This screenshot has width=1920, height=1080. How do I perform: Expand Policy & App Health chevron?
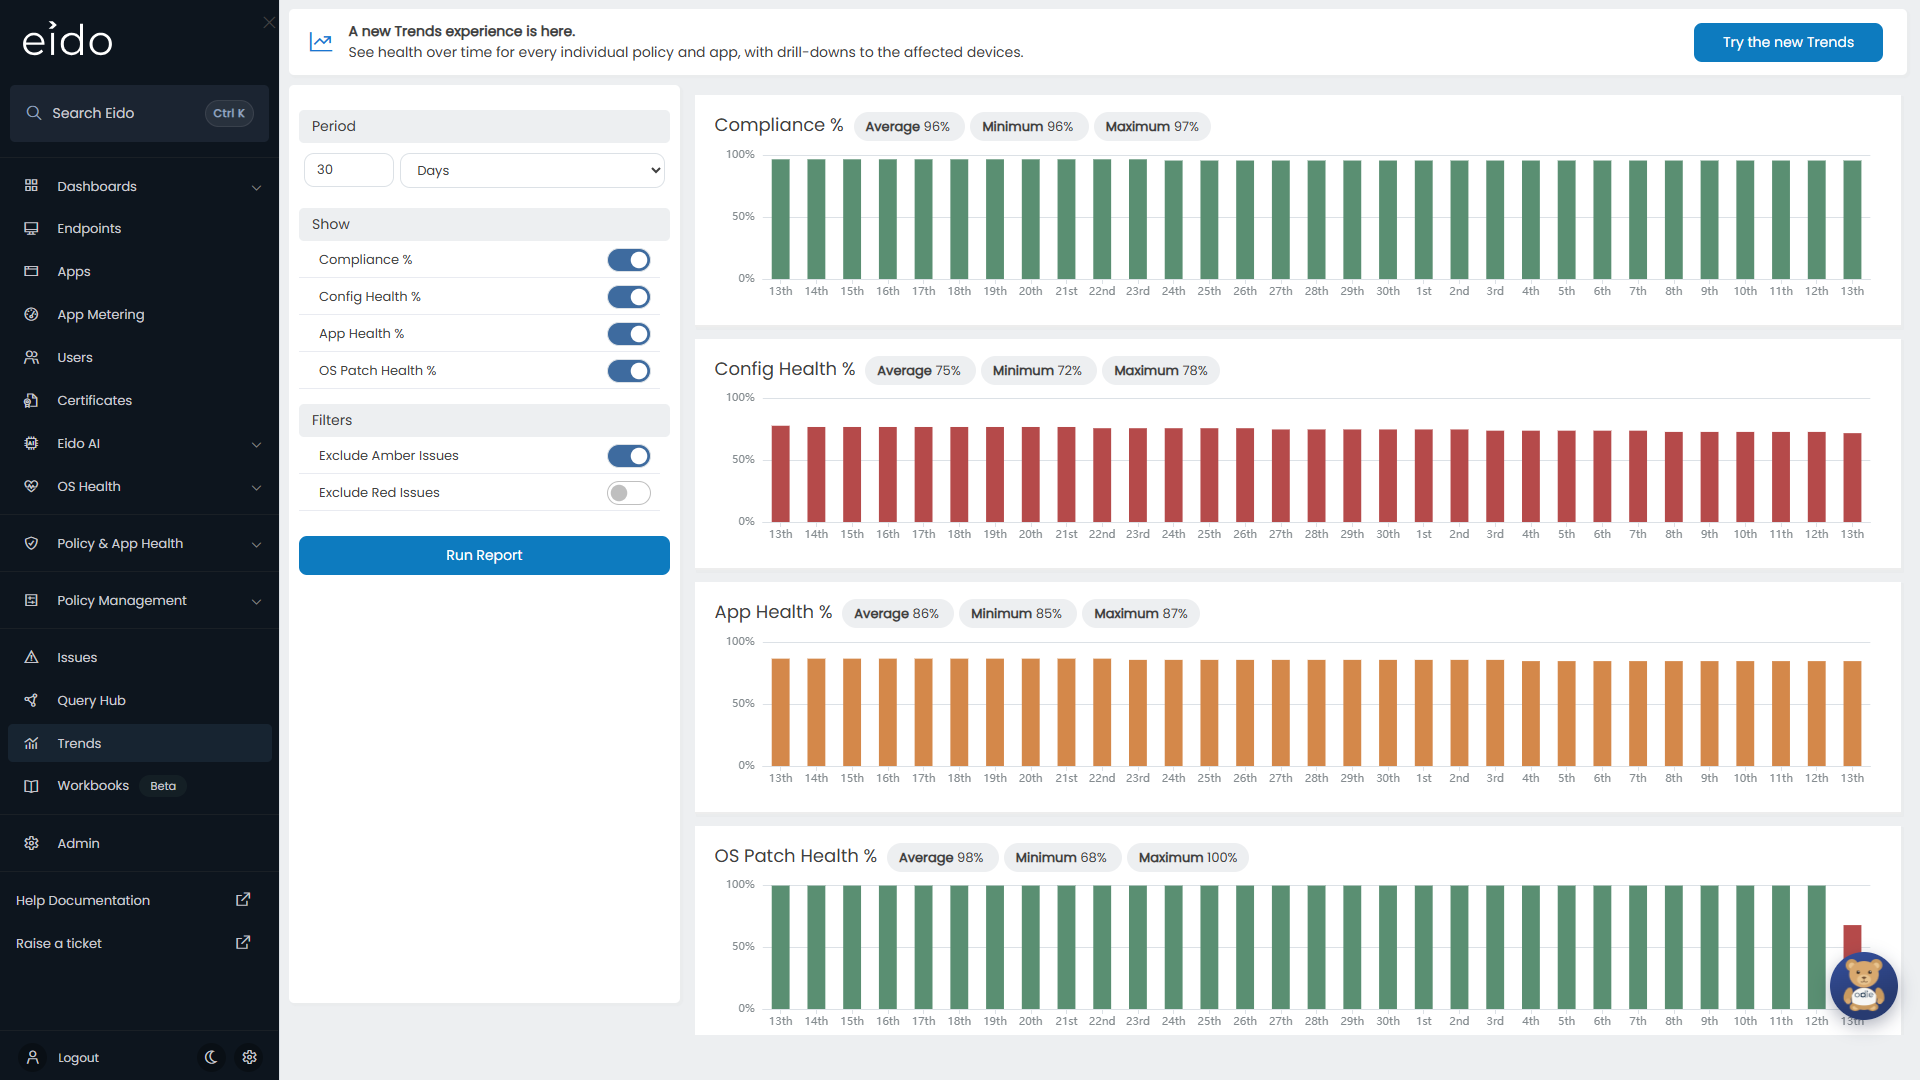(x=256, y=544)
